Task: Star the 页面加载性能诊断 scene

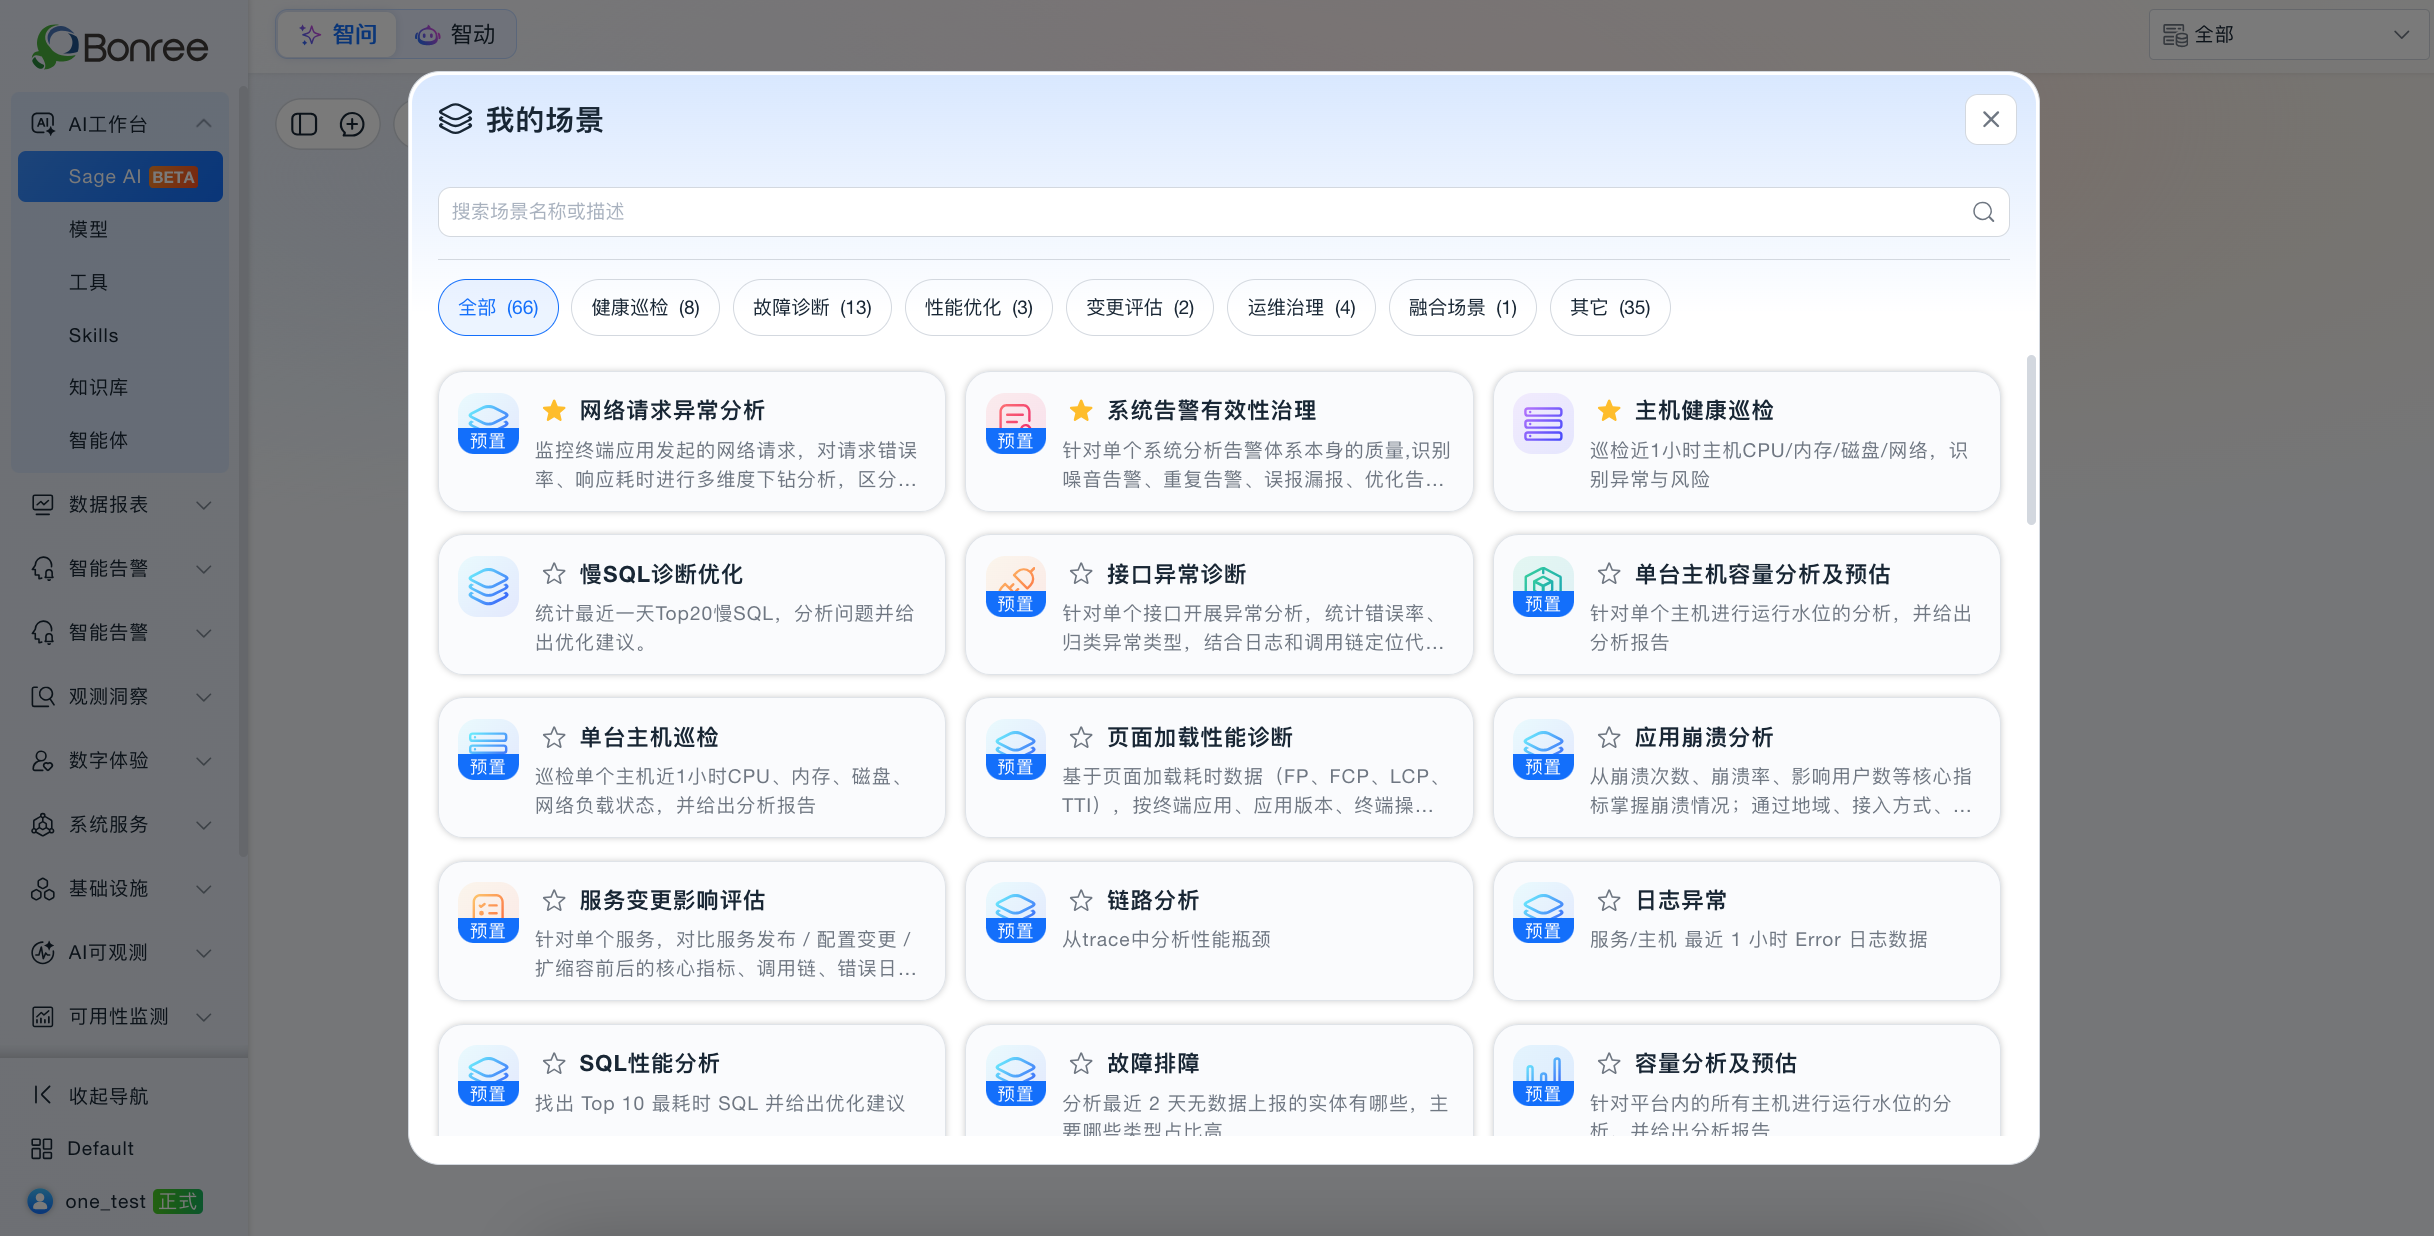Action: click(x=1081, y=737)
